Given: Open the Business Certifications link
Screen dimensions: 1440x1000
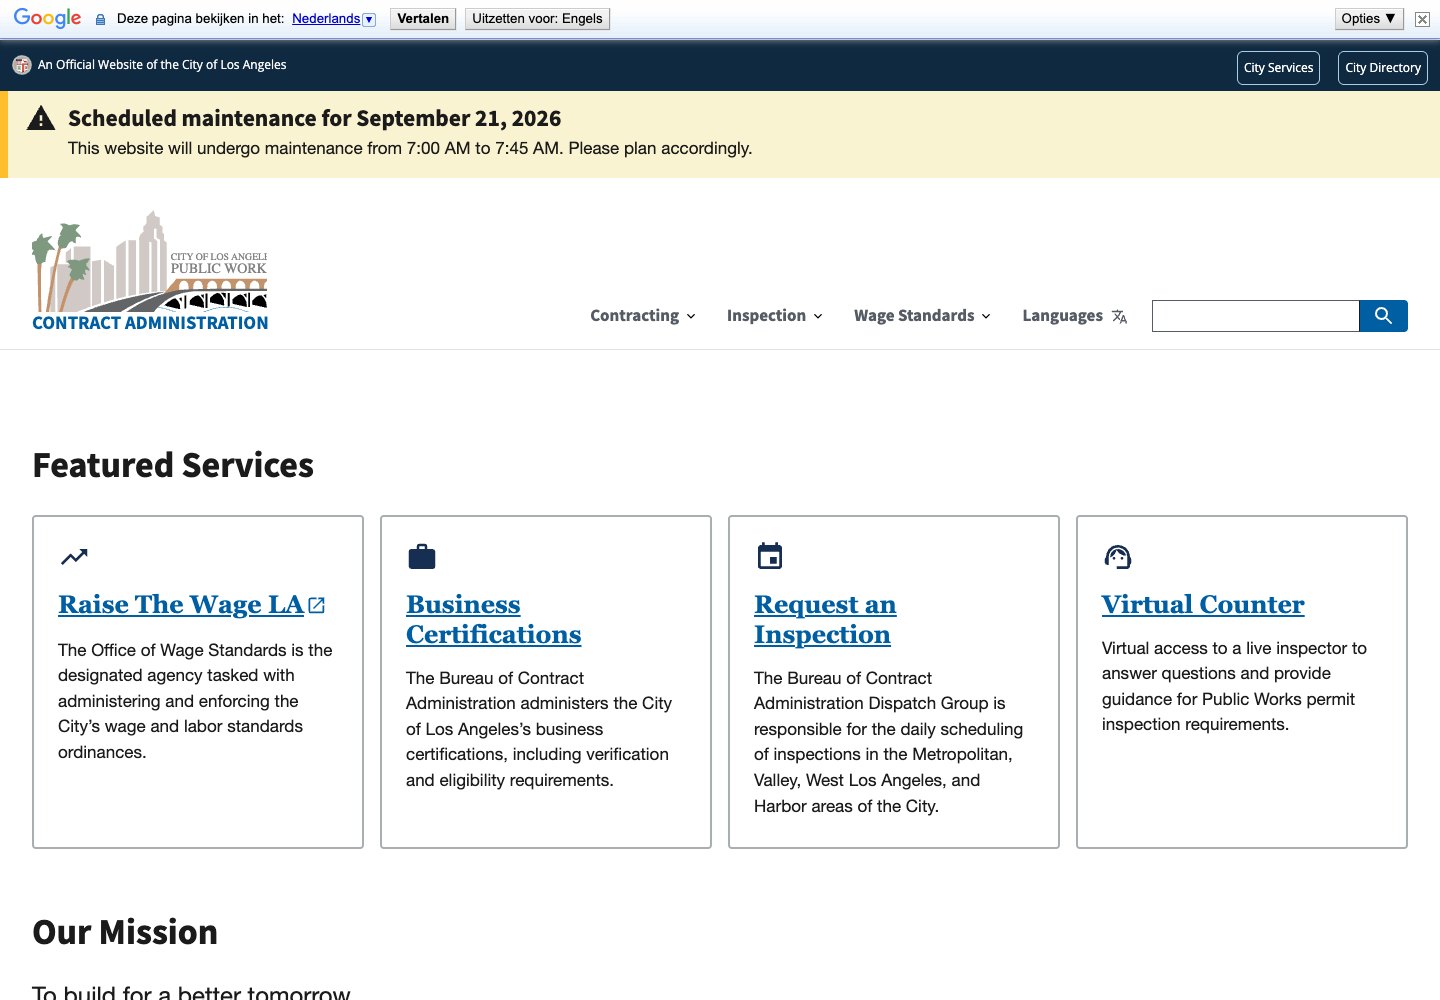Looking at the screenshot, I should pos(494,620).
